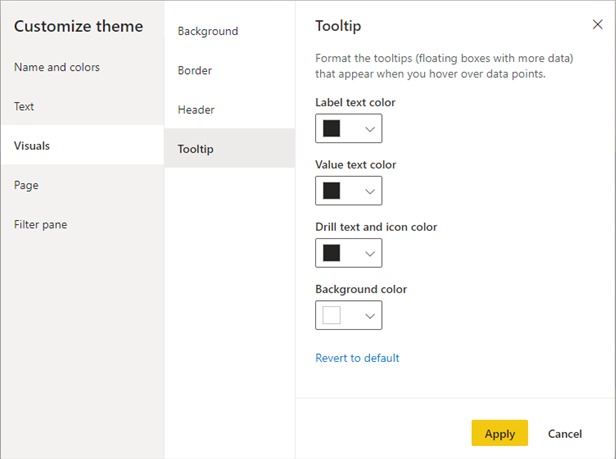
Task: Select the Background visual option
Action: (x=208, y=31)
